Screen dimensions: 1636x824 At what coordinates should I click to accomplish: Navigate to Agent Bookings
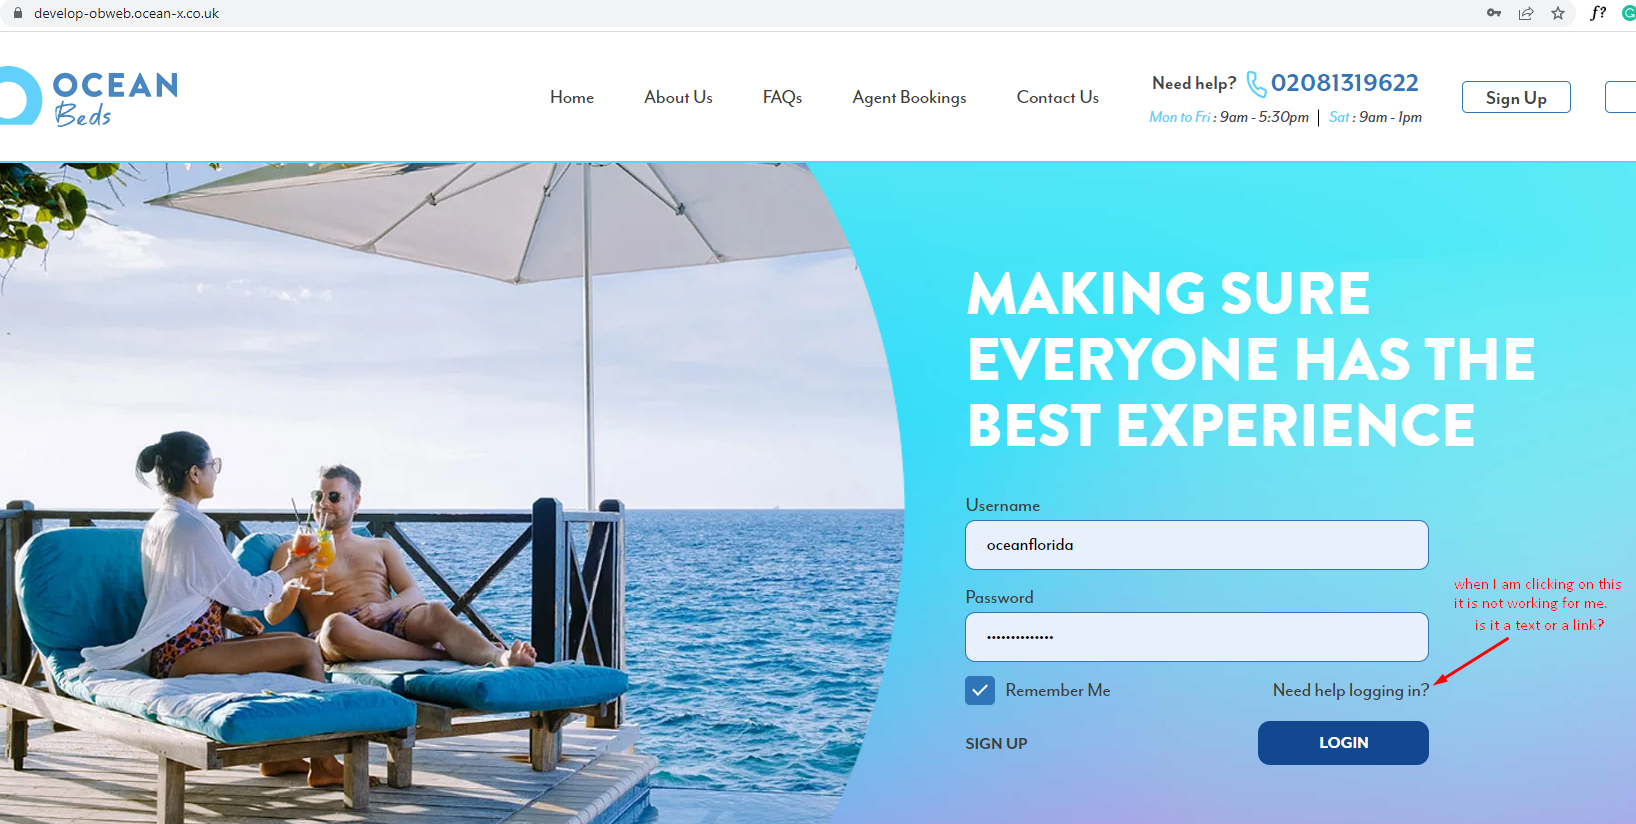click(x=909, y=97)
